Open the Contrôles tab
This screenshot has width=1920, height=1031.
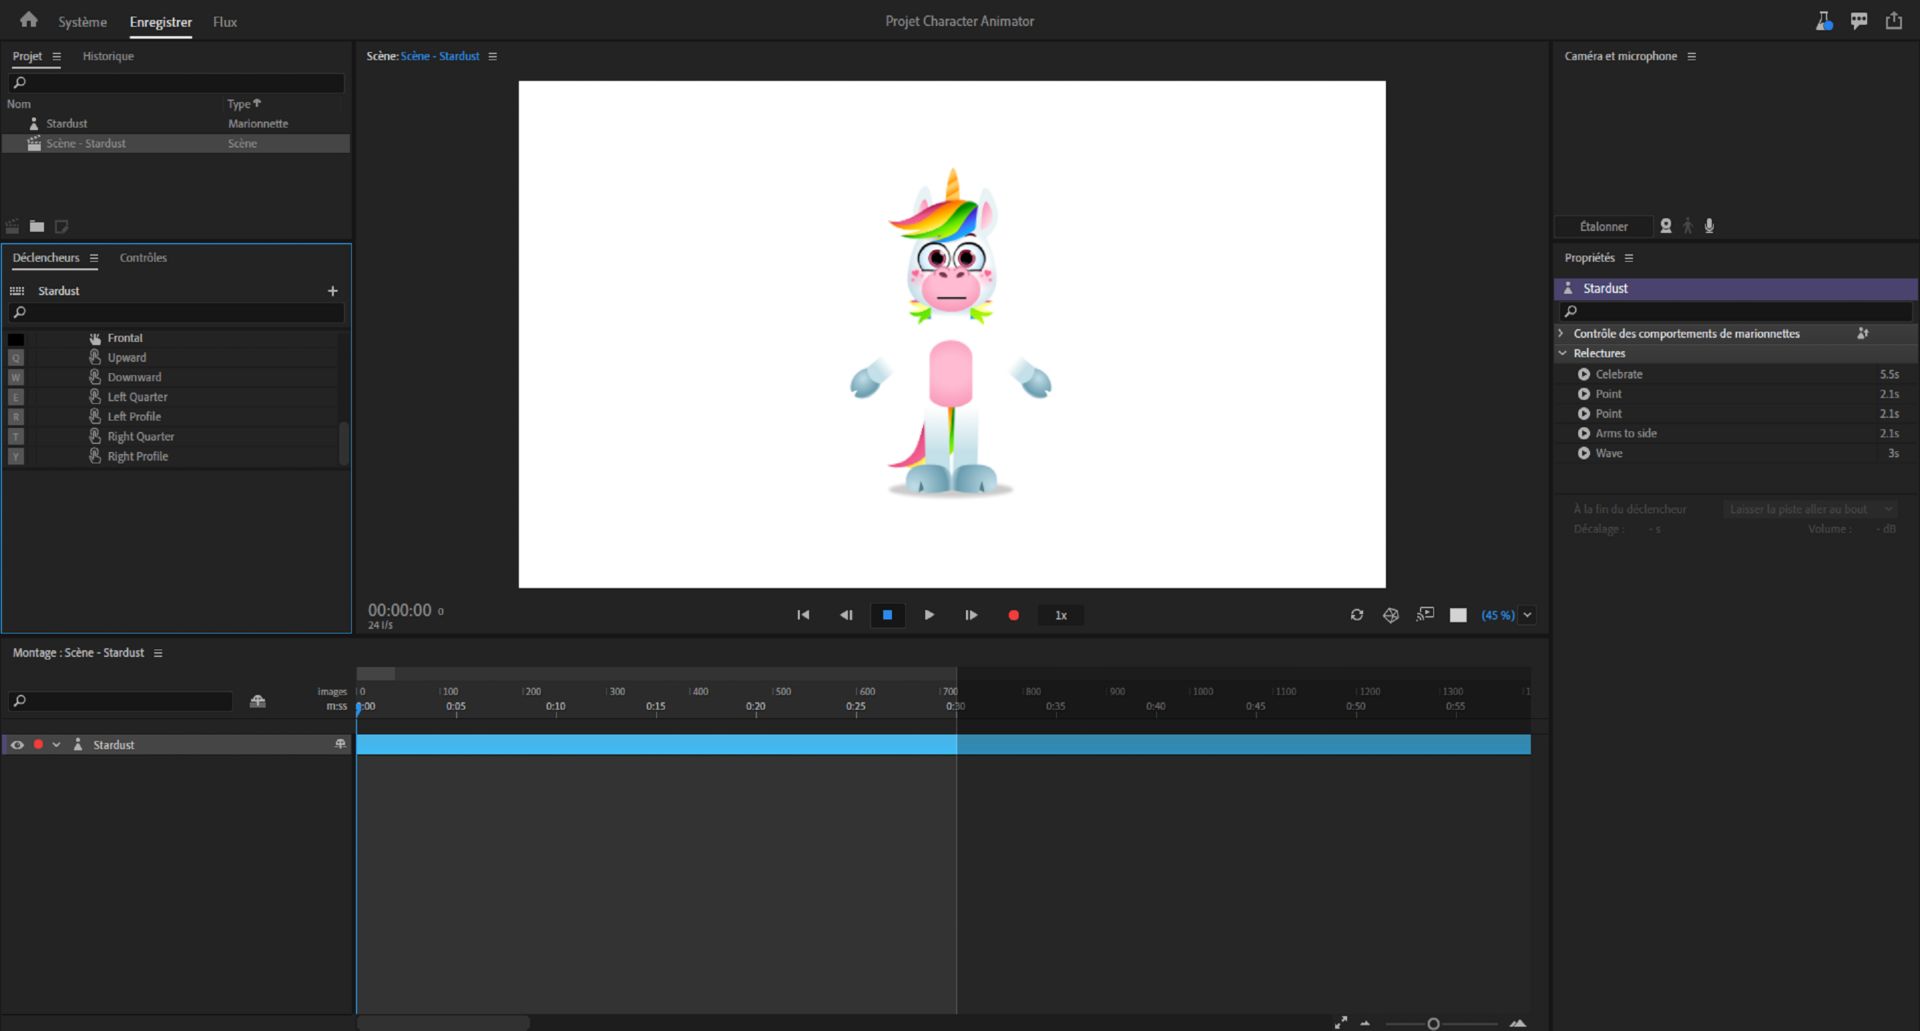coord(143,258)
